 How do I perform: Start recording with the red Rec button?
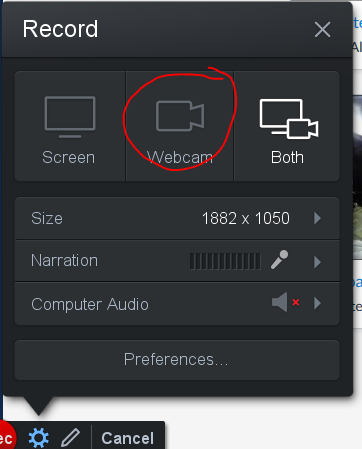coord(7,437)
